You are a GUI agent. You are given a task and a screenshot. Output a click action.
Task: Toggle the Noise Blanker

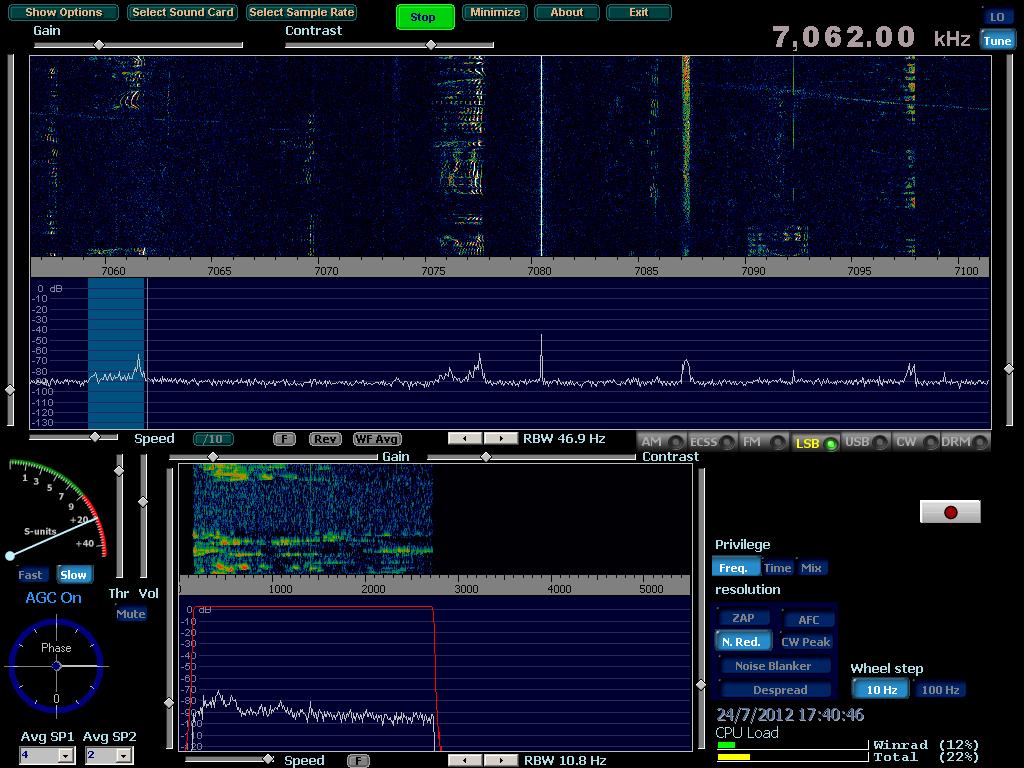click(x=775, y=666)
